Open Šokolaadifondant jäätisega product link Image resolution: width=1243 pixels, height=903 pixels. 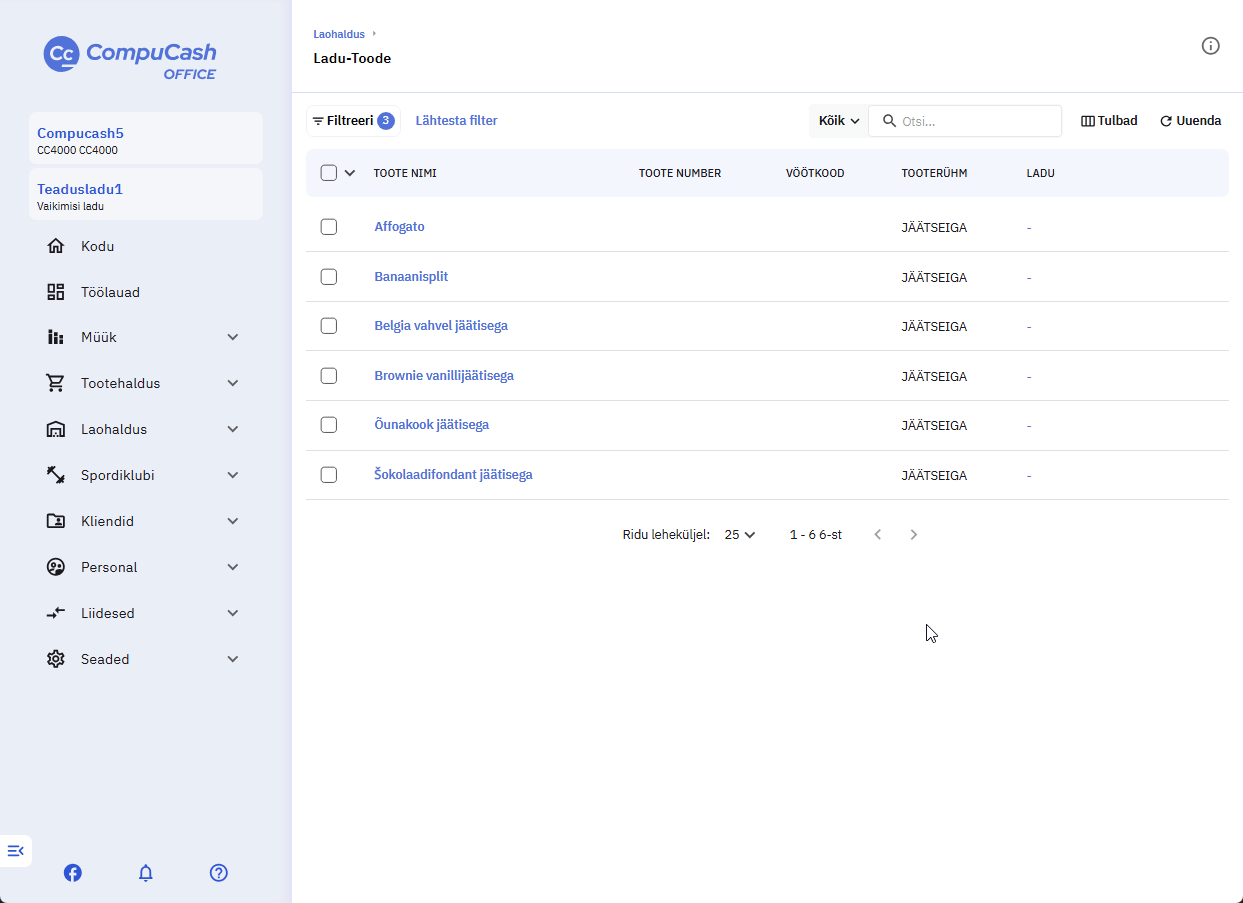pos(453,475)
